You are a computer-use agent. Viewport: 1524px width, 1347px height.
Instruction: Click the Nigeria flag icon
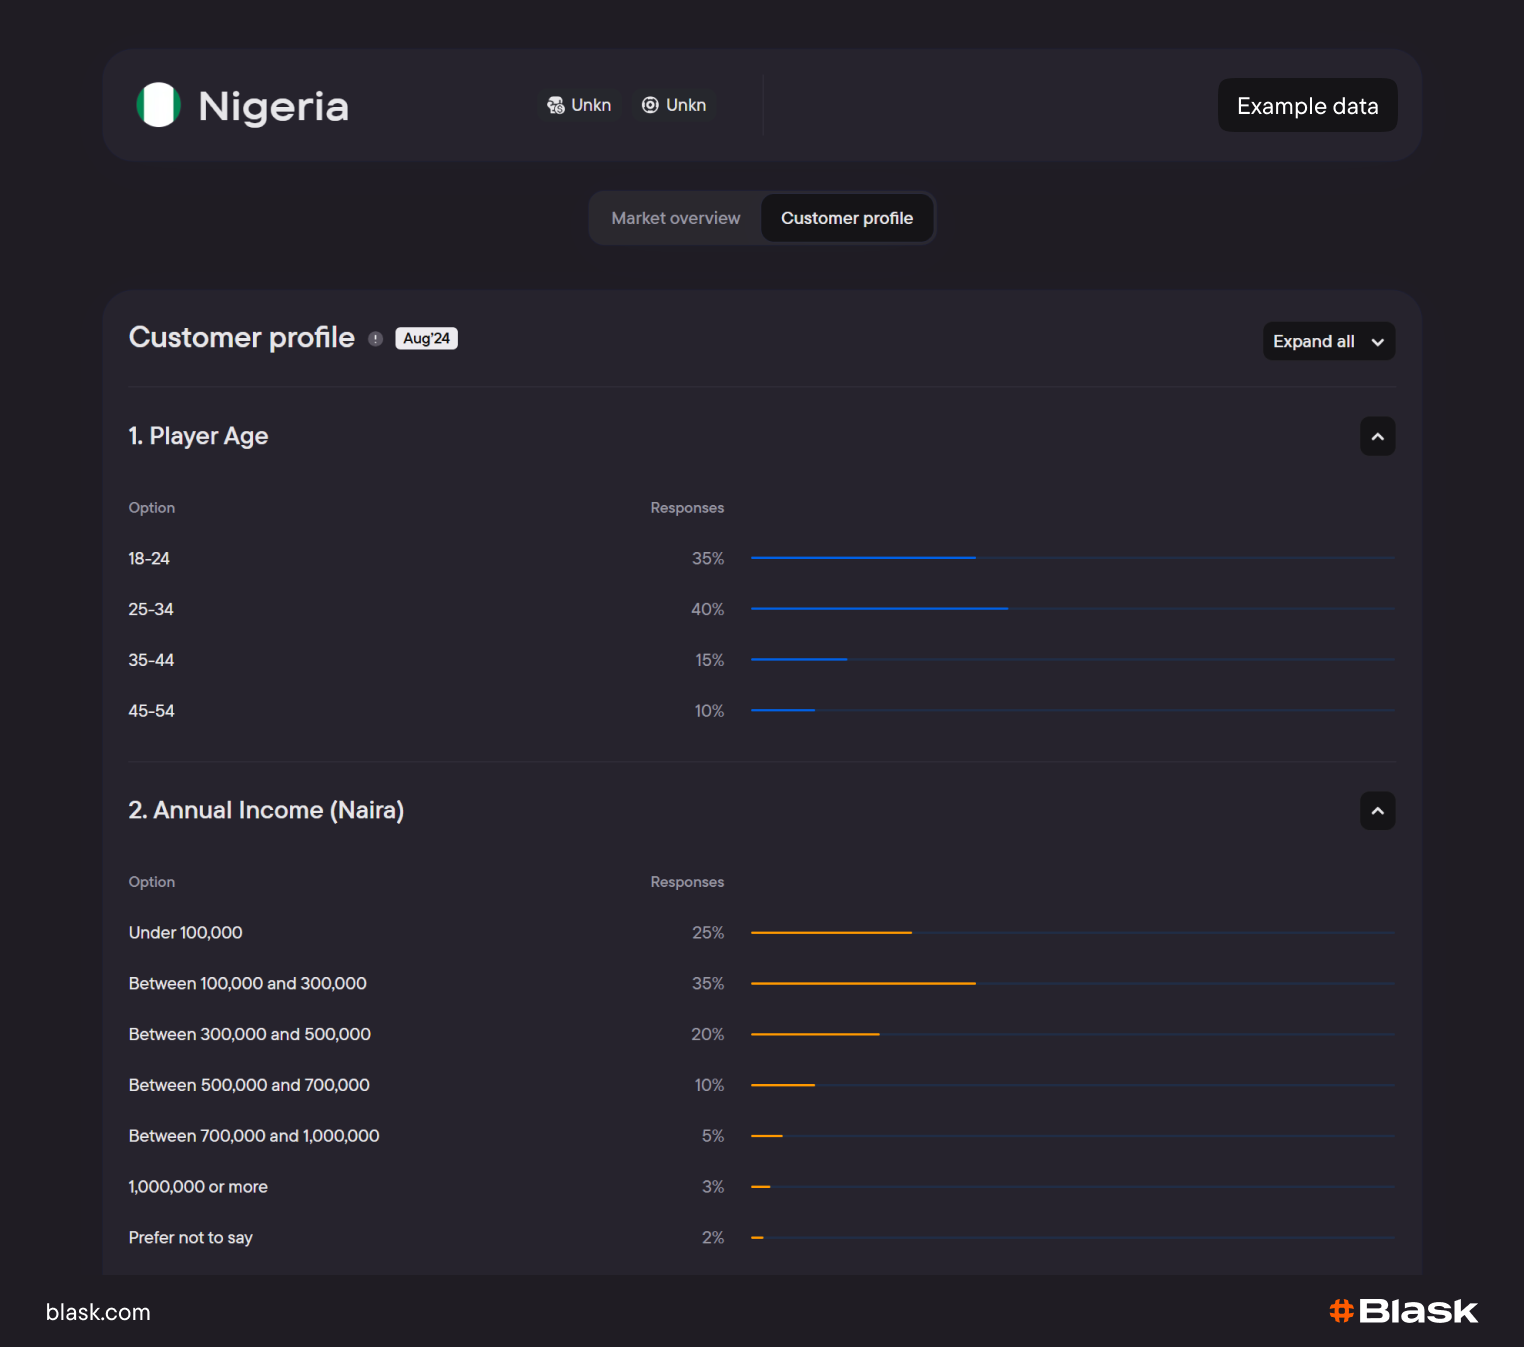tap(158, 105)
